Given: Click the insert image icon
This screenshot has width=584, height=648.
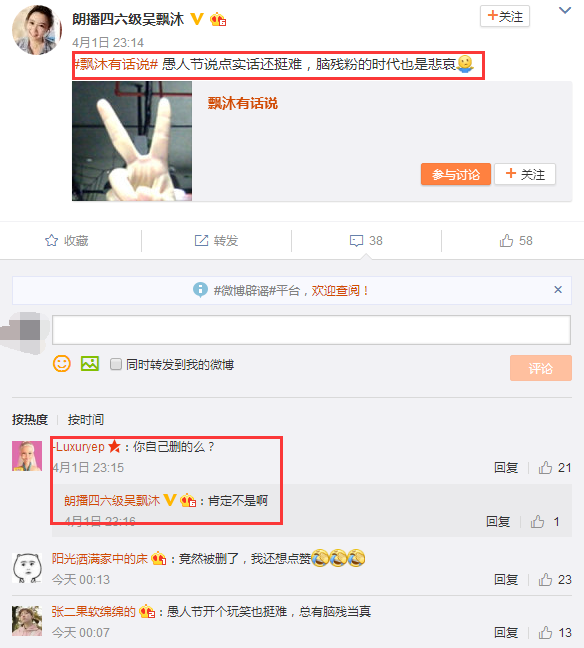Looking at the screenshot, I should (x=90, y=364).
